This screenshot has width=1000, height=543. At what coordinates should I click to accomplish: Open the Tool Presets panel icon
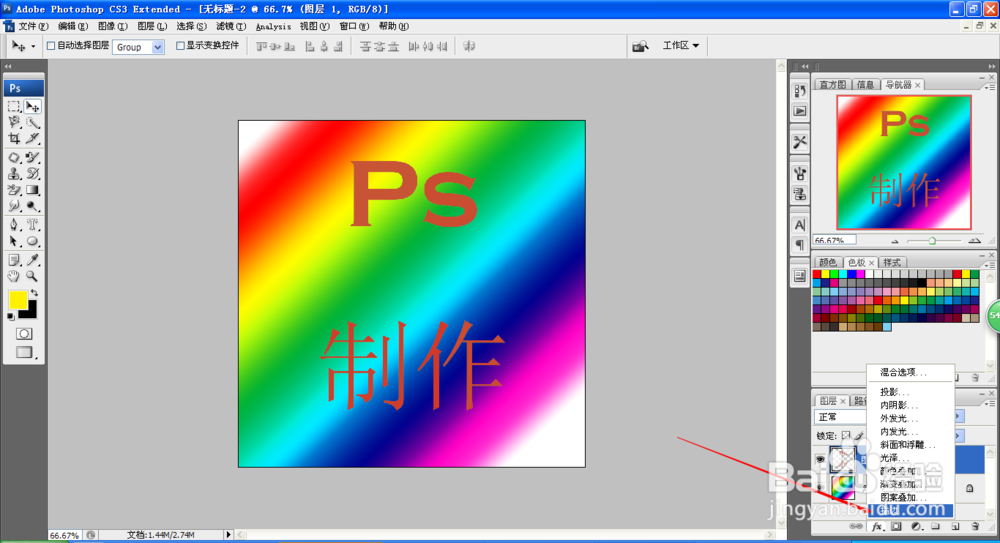(x=800, y=142)
